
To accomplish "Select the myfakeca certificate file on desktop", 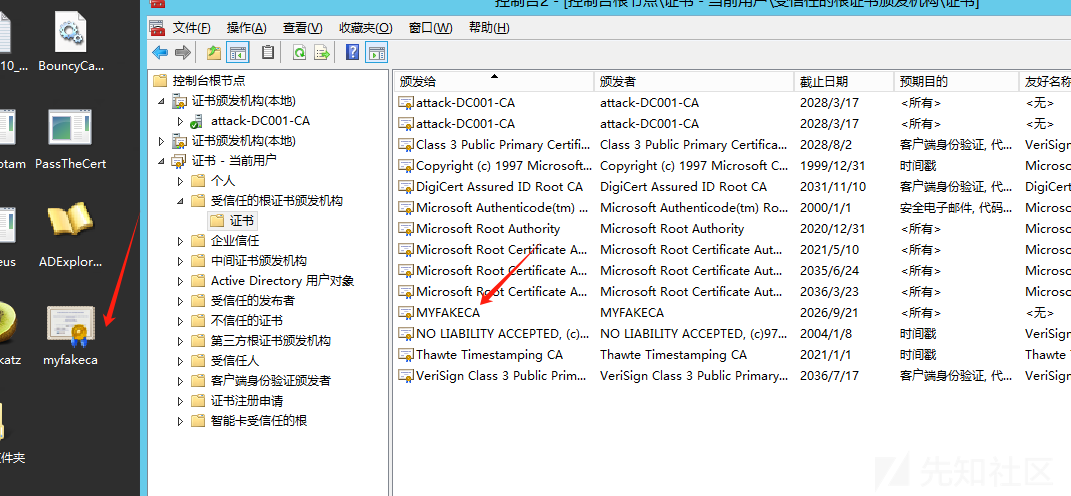I will (70, 335).
